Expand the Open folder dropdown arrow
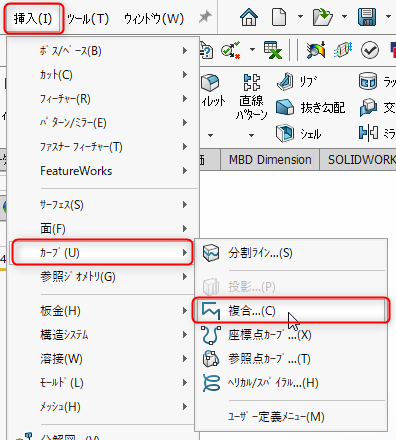The width and height of the screenshot is (396, 440). click(344, 16)
